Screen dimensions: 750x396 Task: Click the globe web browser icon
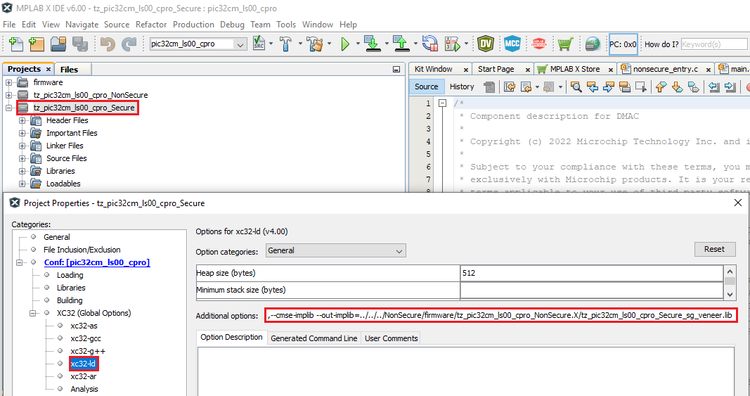[x=593, y=44]
